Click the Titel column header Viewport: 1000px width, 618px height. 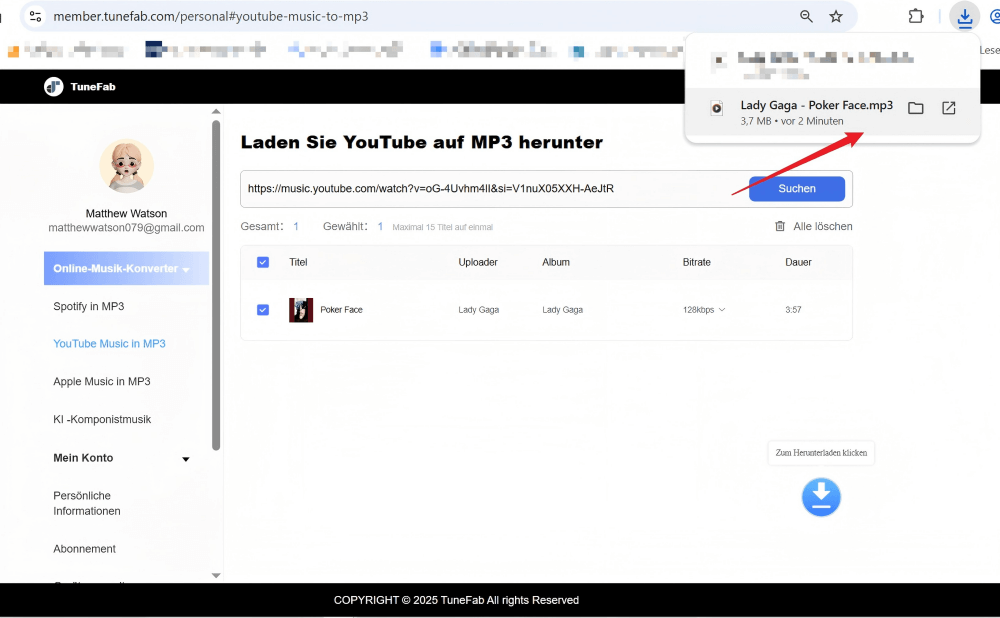click(298, 262)
